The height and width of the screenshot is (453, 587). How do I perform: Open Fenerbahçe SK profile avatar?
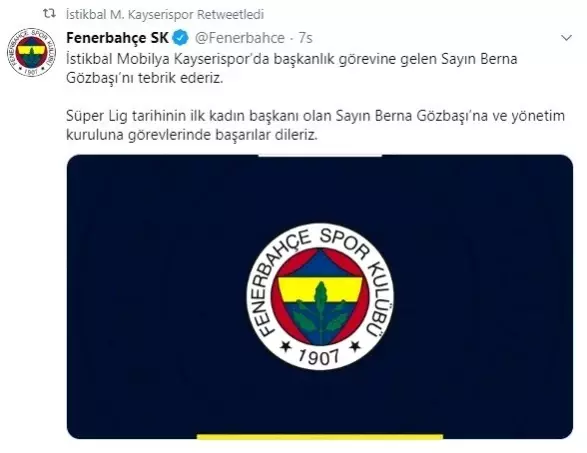[31, 52]
